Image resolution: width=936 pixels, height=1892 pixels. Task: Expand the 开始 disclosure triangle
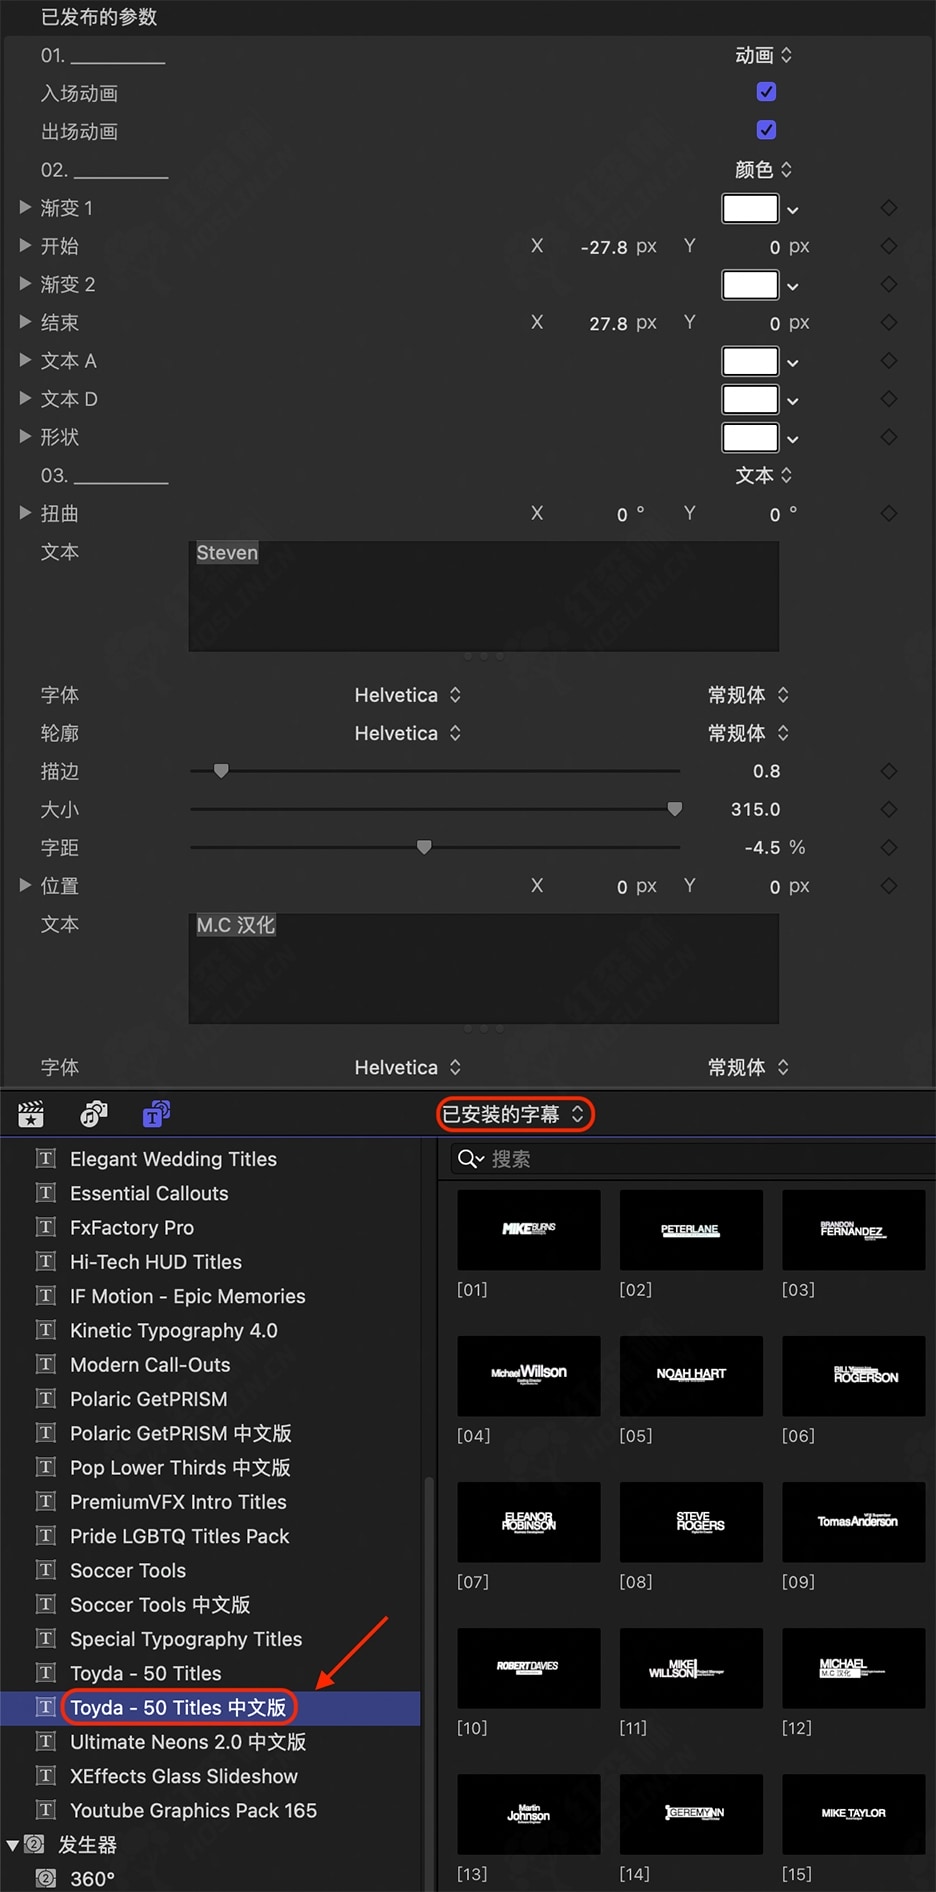click(x=25, y=245)
